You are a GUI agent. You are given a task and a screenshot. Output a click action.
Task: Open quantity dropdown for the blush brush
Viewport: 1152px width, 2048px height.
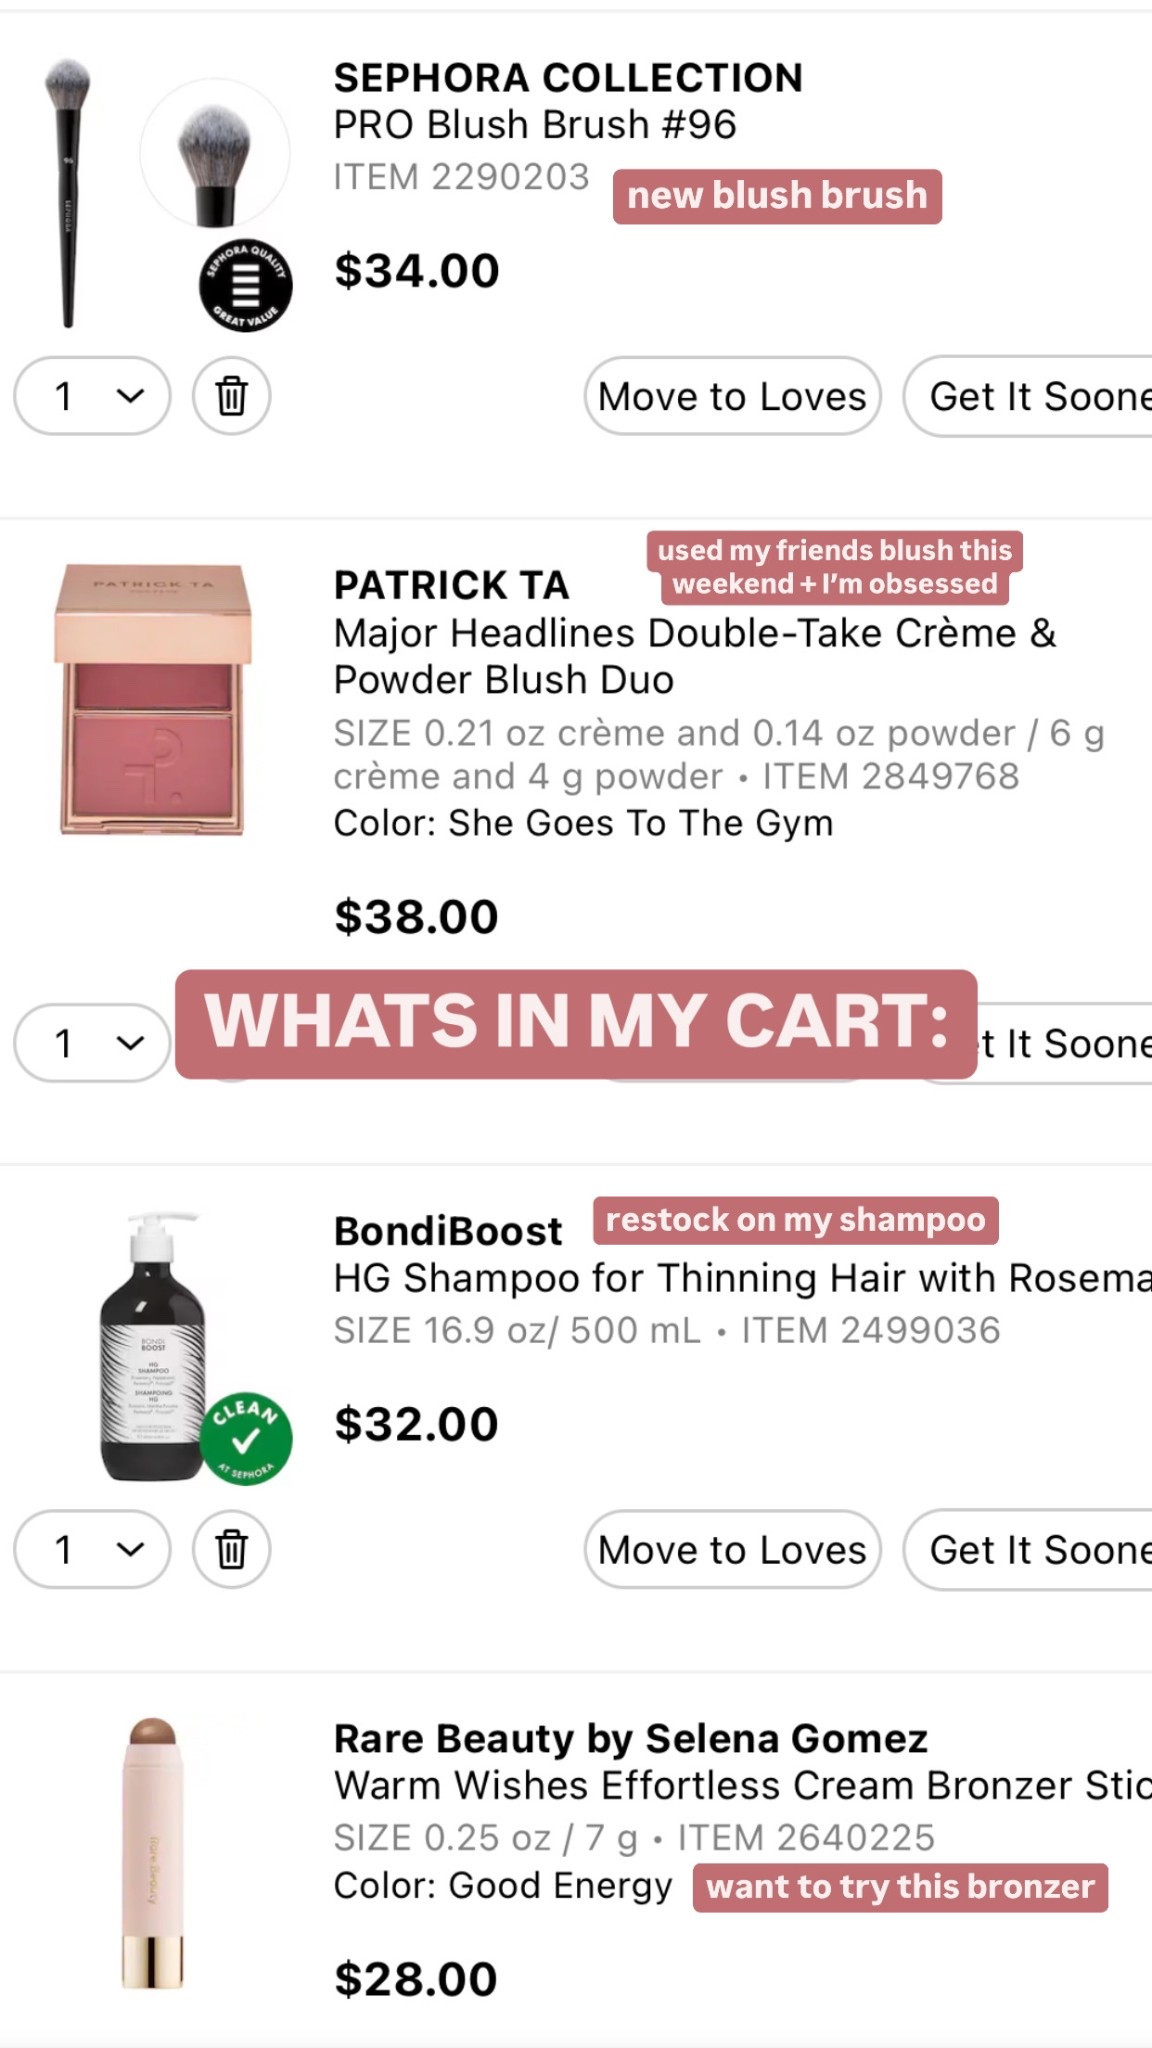pyautogui.click(x=92, y=396)
